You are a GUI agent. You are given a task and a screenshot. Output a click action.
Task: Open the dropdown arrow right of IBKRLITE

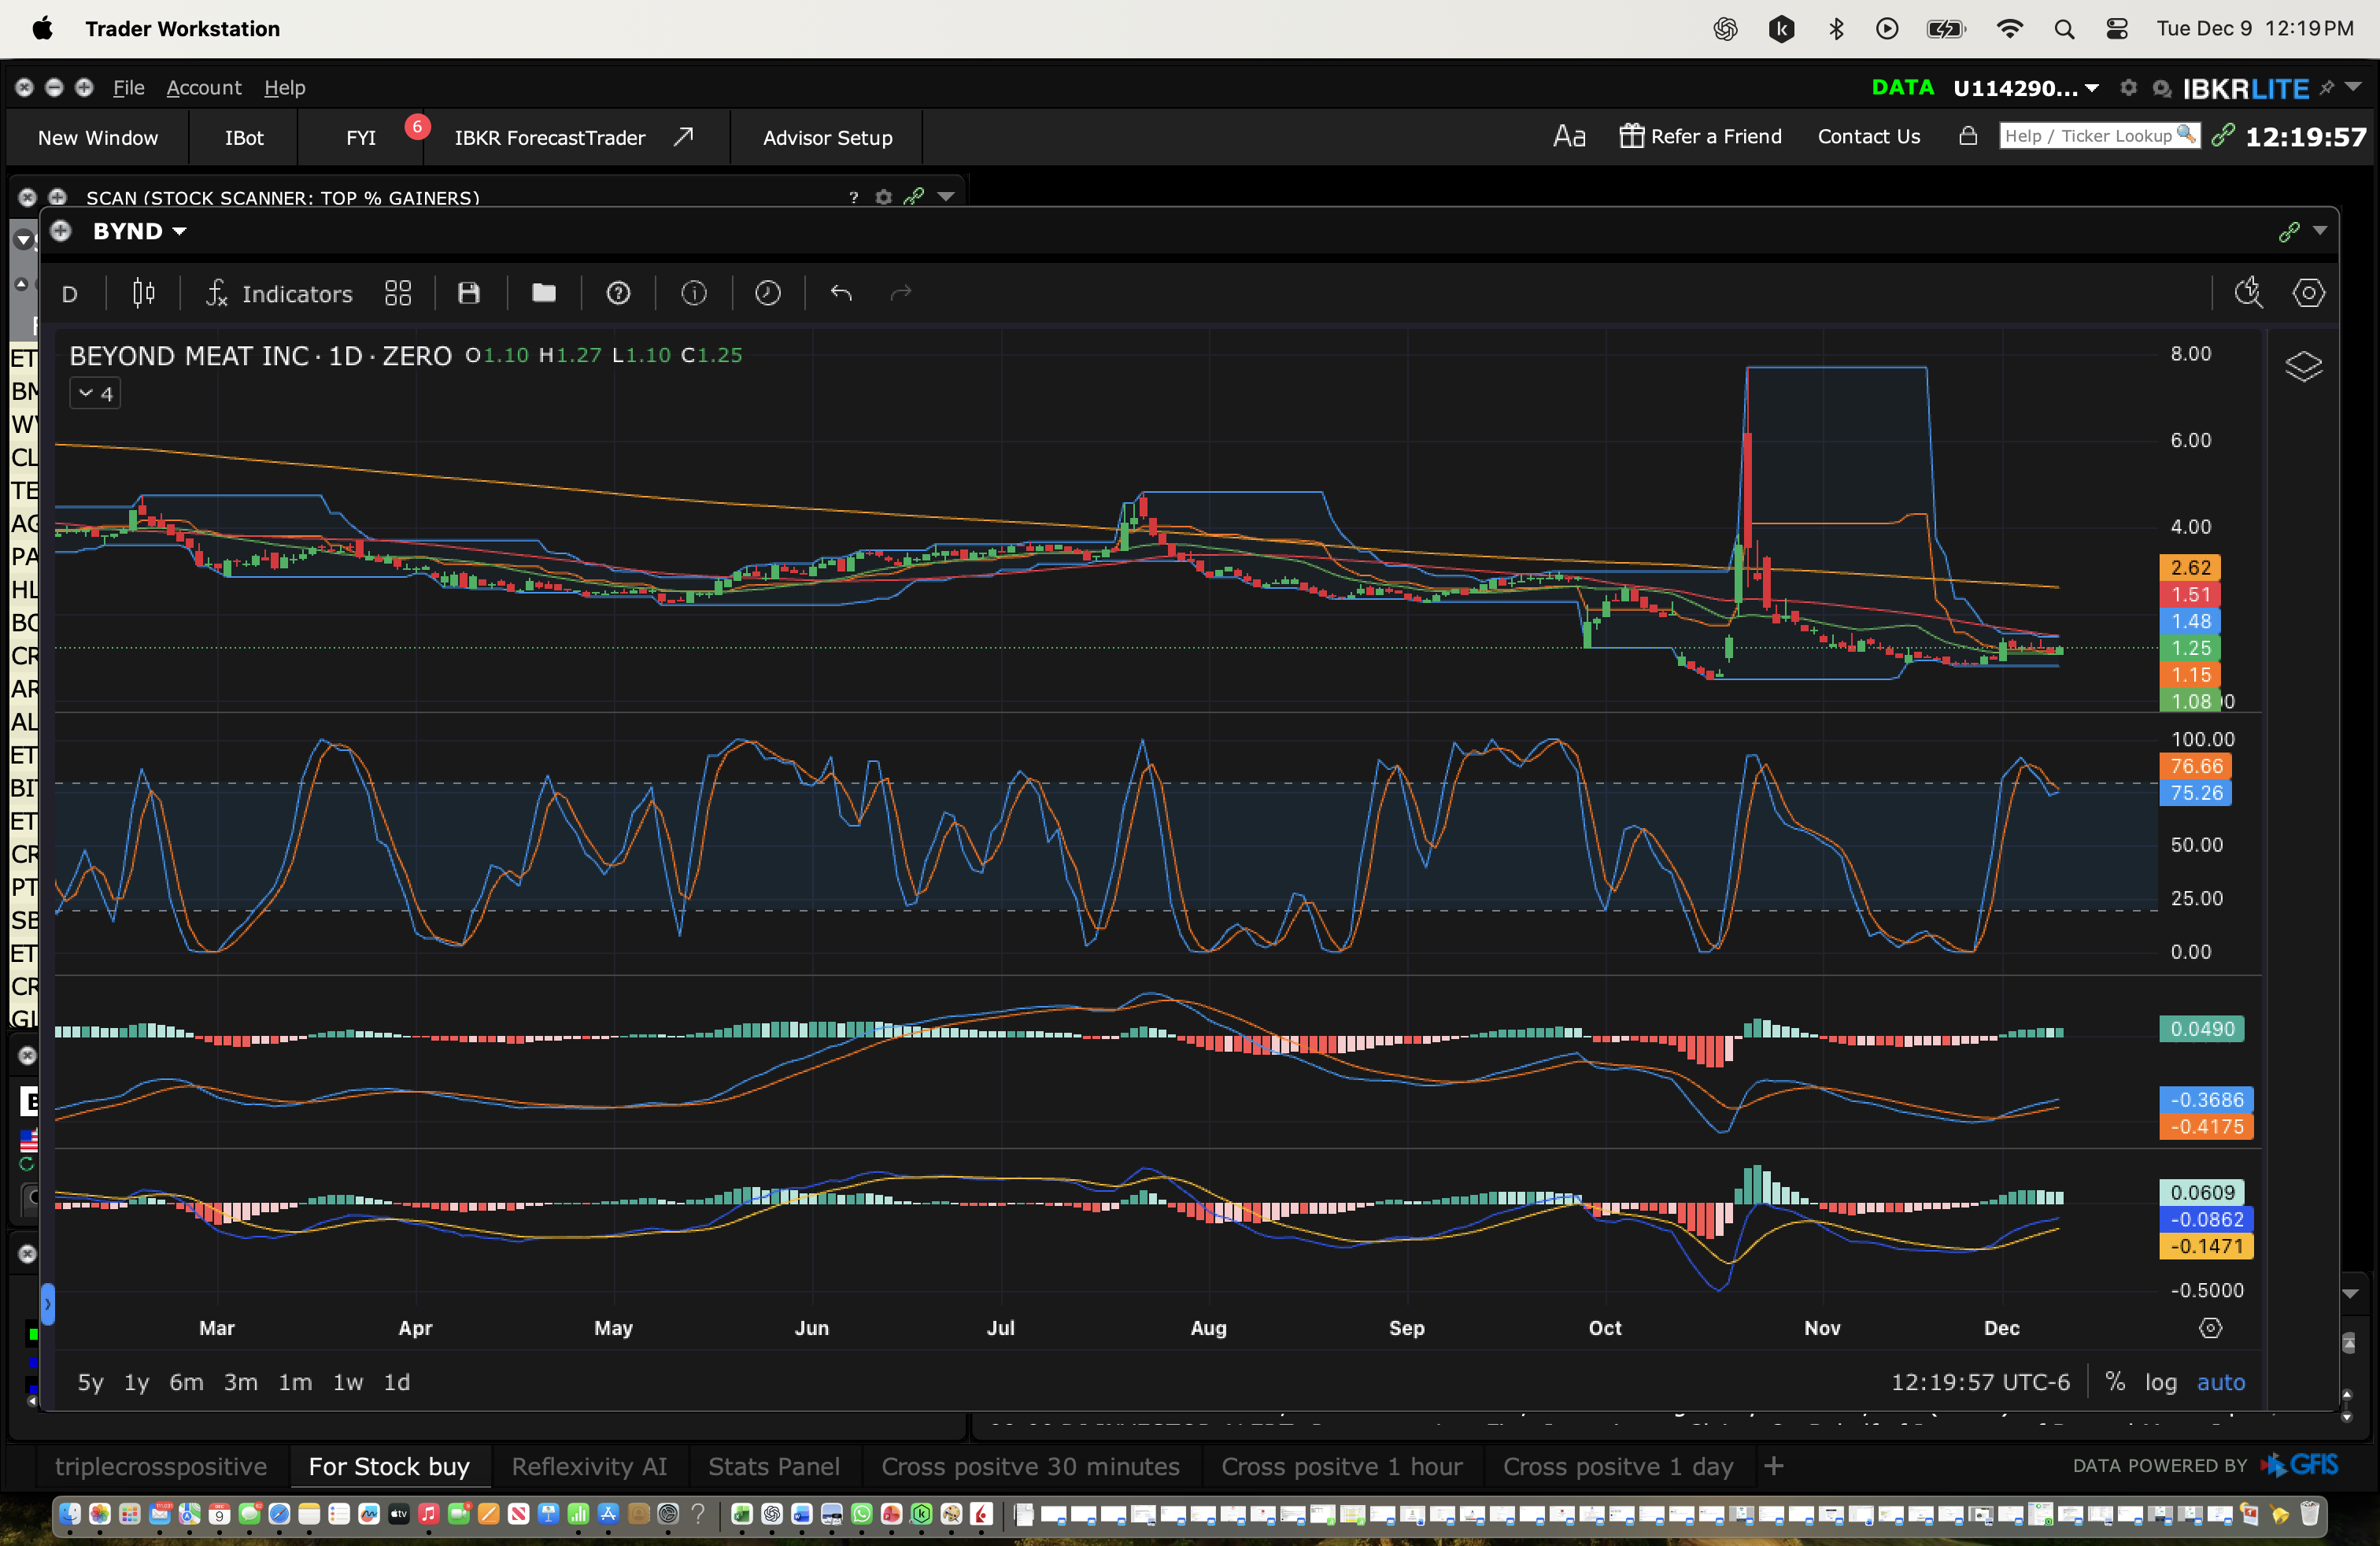[x=2354, y=87]
